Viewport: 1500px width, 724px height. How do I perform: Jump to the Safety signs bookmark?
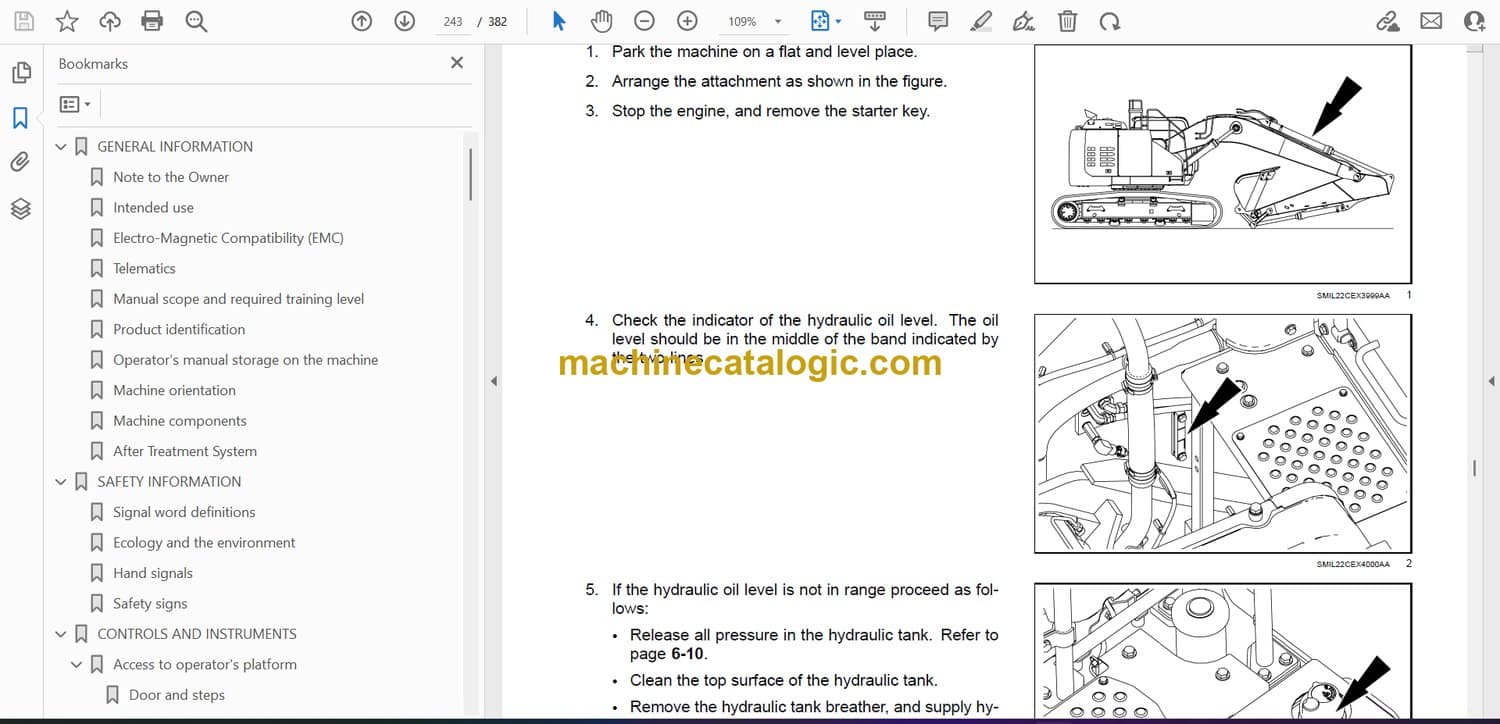[150, 603]
